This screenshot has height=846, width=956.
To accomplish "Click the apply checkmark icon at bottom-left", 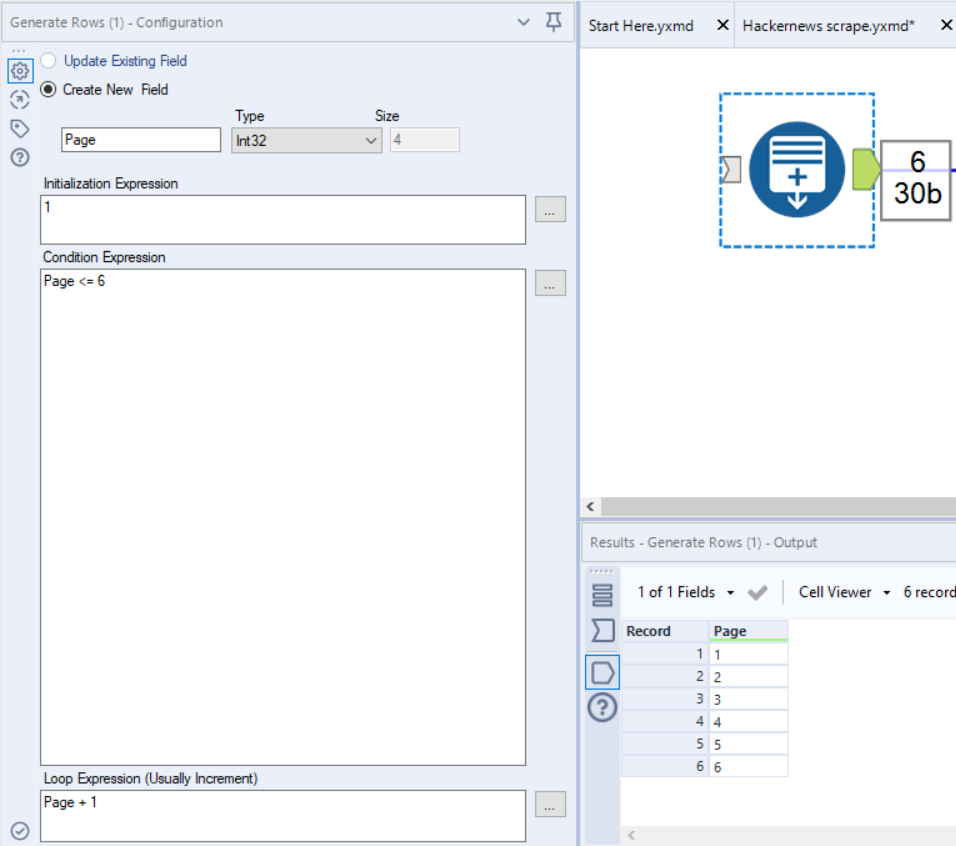I will [20, 831].
